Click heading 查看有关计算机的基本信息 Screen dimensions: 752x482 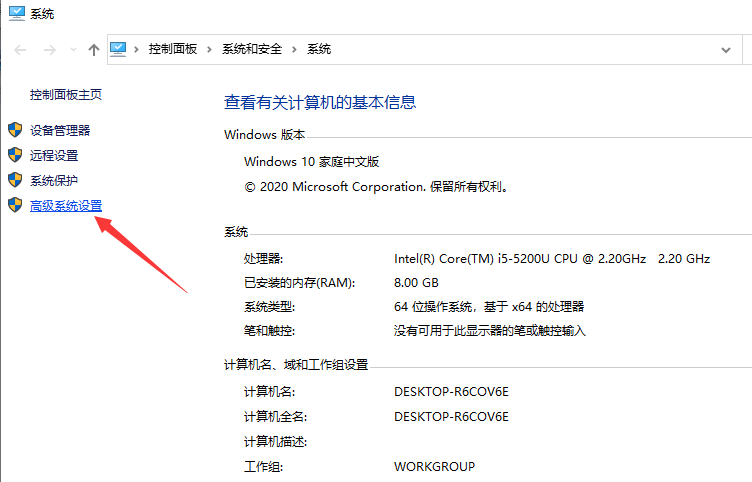tap(320, 102)
